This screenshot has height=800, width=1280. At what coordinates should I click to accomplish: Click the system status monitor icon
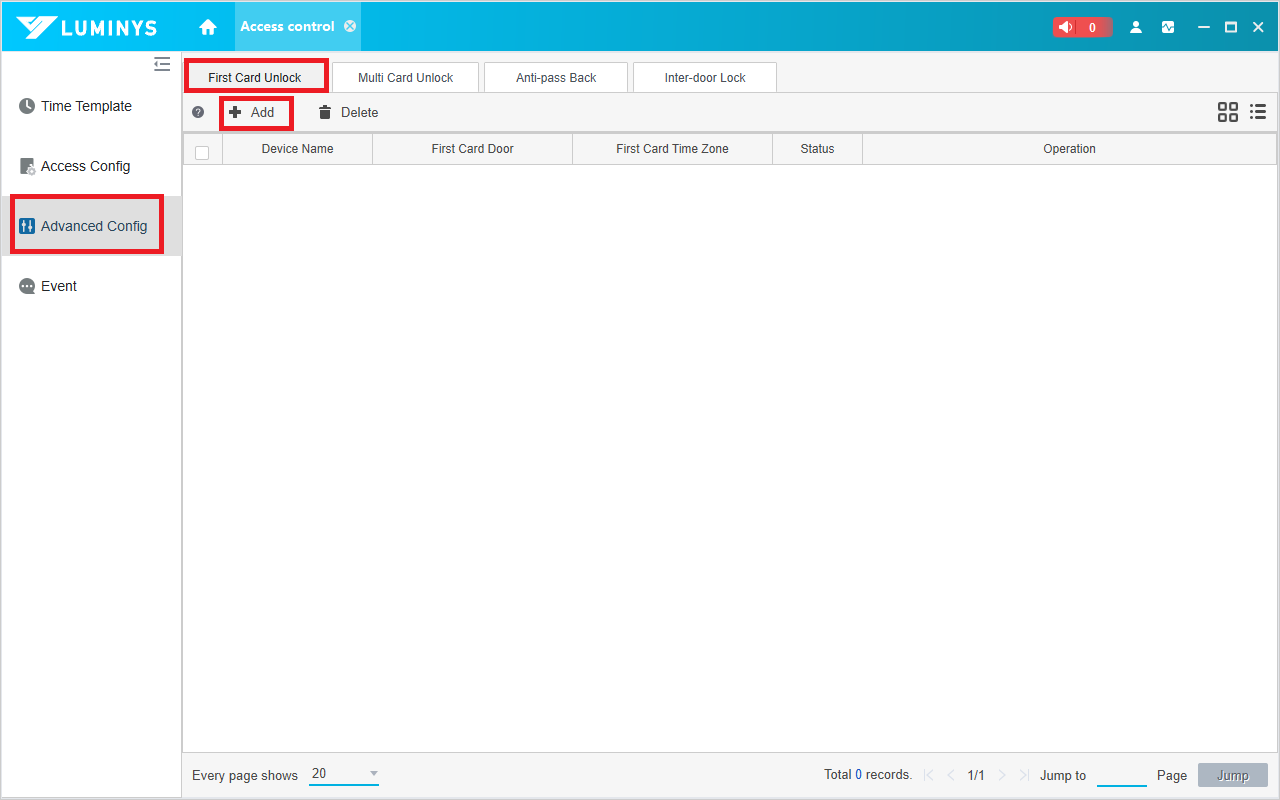[1168, 27]
